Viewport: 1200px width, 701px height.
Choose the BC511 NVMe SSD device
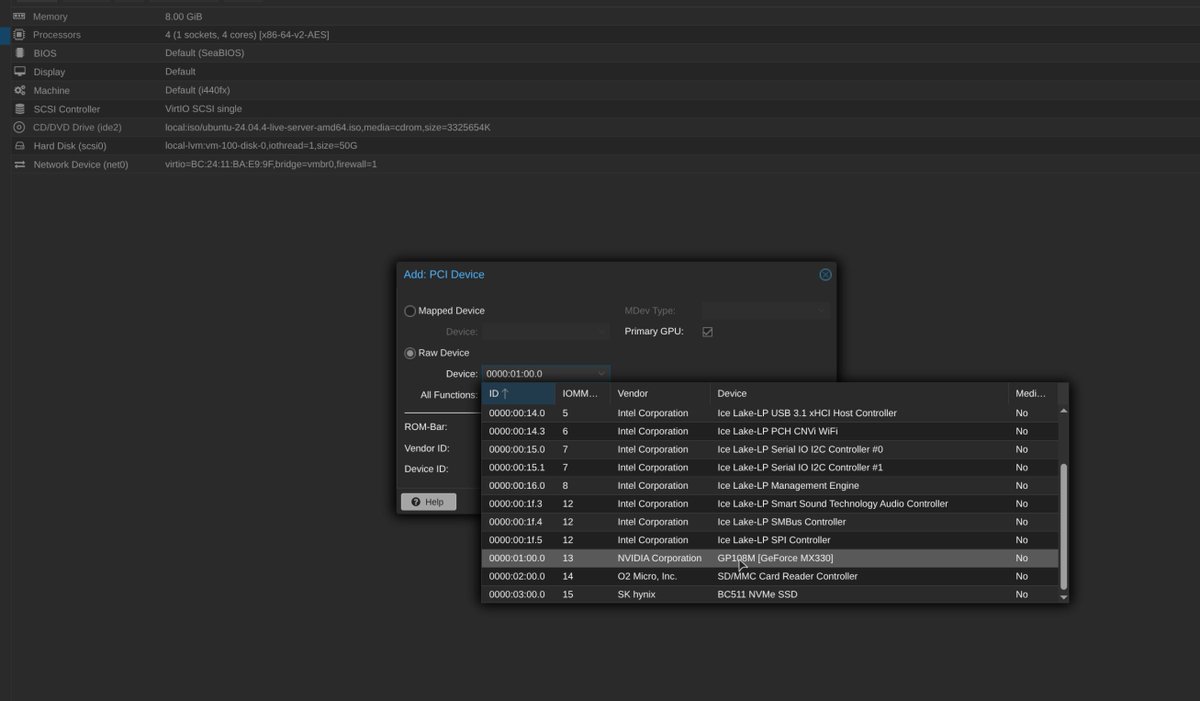770,594
